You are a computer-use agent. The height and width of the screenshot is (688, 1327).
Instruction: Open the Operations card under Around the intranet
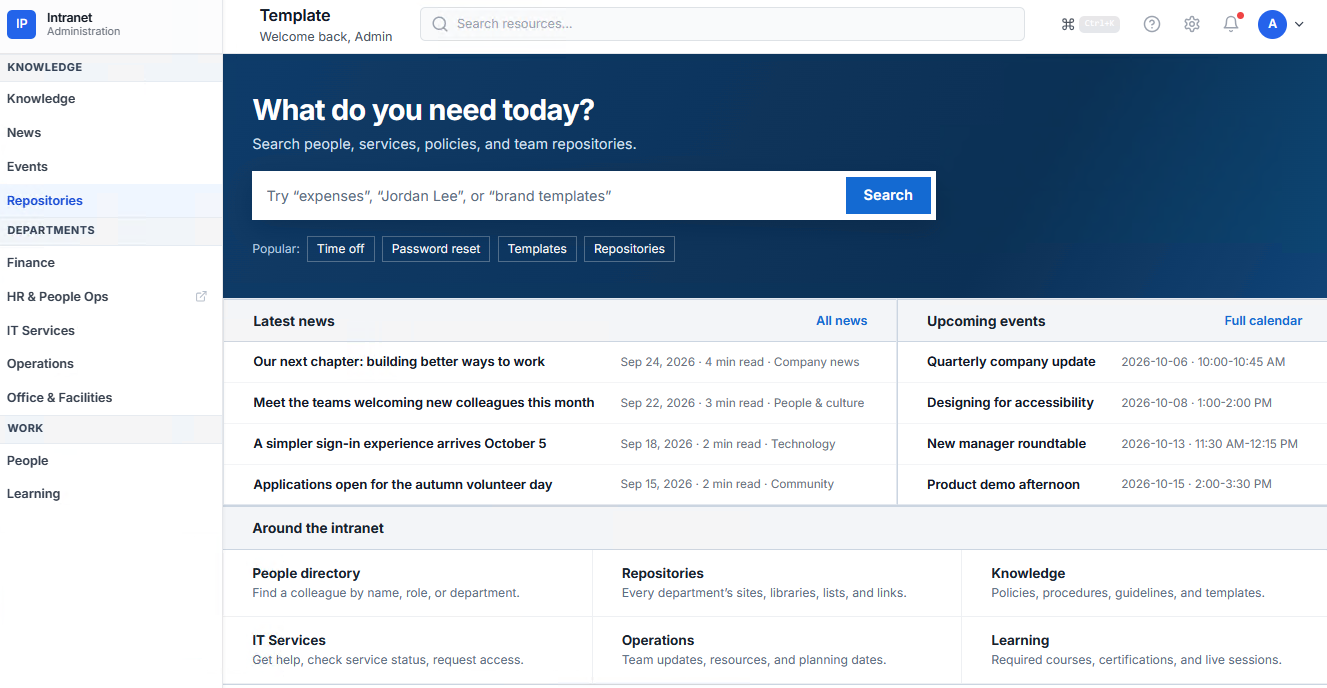[777, 650]
